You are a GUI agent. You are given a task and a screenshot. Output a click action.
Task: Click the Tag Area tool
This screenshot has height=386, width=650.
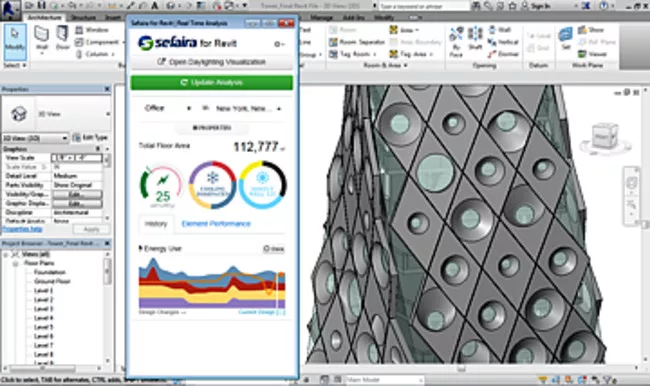point(411,54)
